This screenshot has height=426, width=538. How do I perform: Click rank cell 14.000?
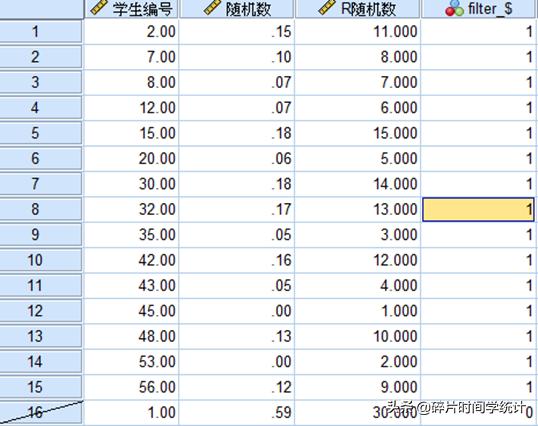[358, 184]
